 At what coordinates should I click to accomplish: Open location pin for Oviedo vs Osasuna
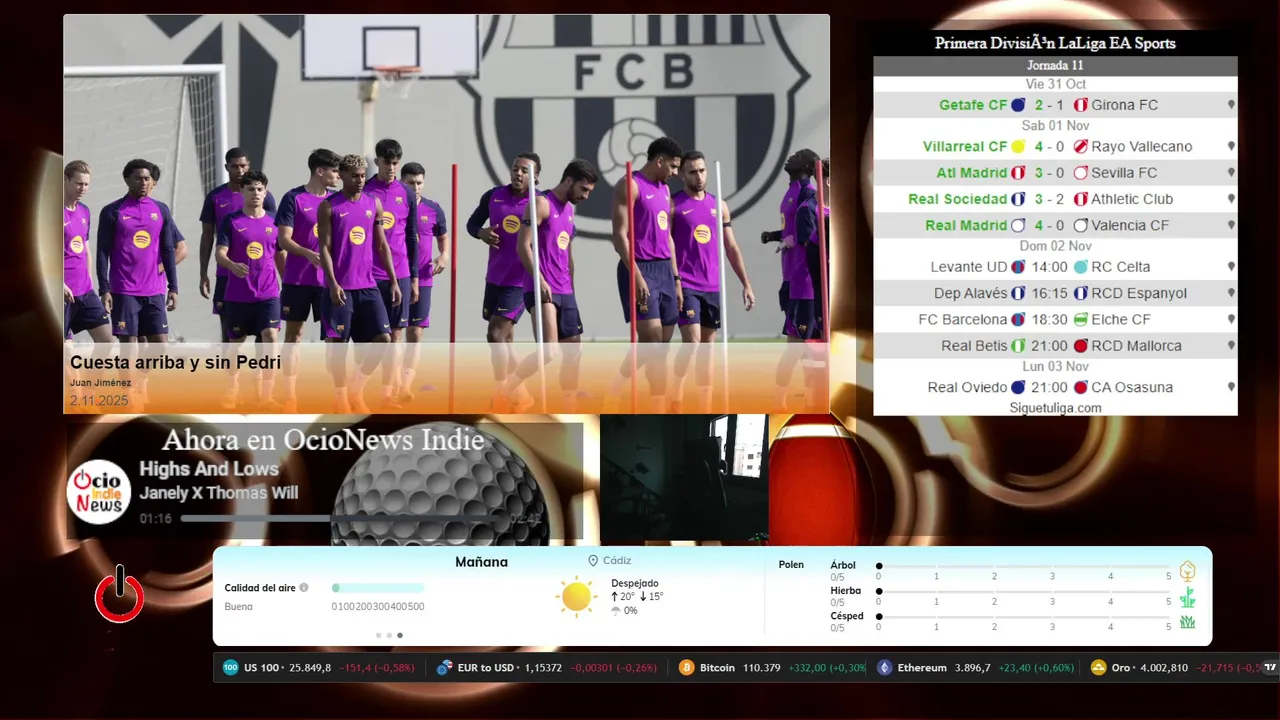coord(1231,387)
